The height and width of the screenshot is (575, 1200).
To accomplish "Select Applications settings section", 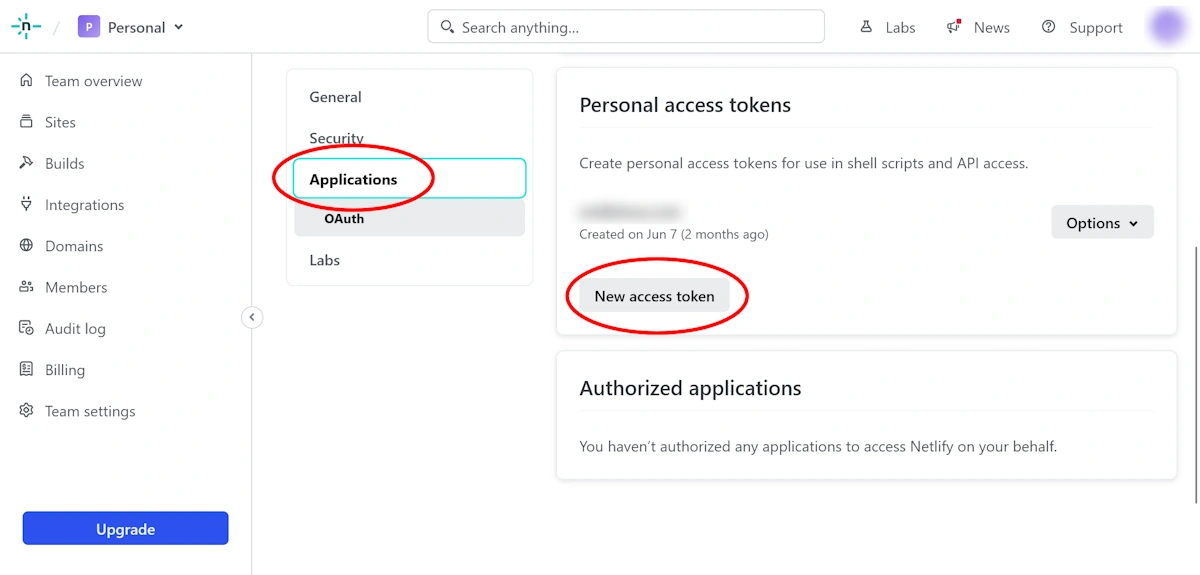I will (409, 179).
